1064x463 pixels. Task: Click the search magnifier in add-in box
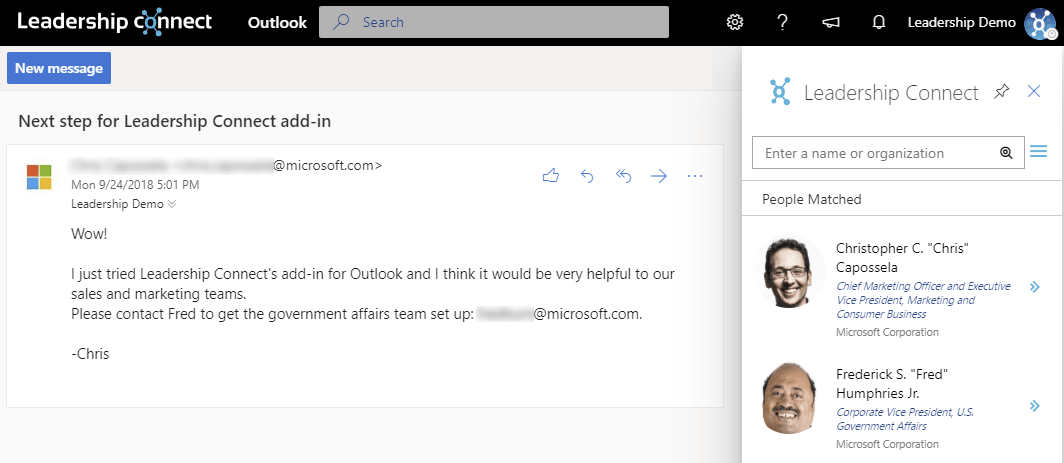pos(1006,153)
